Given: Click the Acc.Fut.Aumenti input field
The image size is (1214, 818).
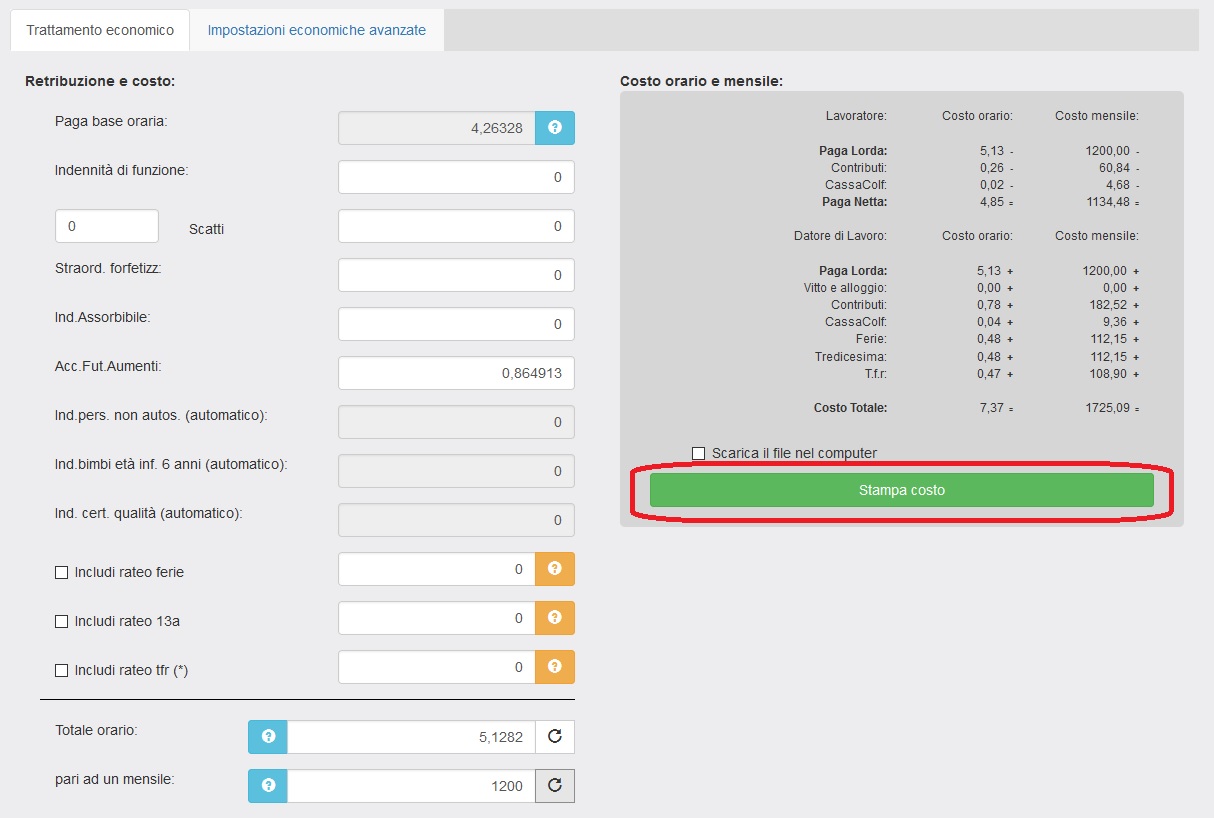Looking at the screenshot, I should coord(456,373).
